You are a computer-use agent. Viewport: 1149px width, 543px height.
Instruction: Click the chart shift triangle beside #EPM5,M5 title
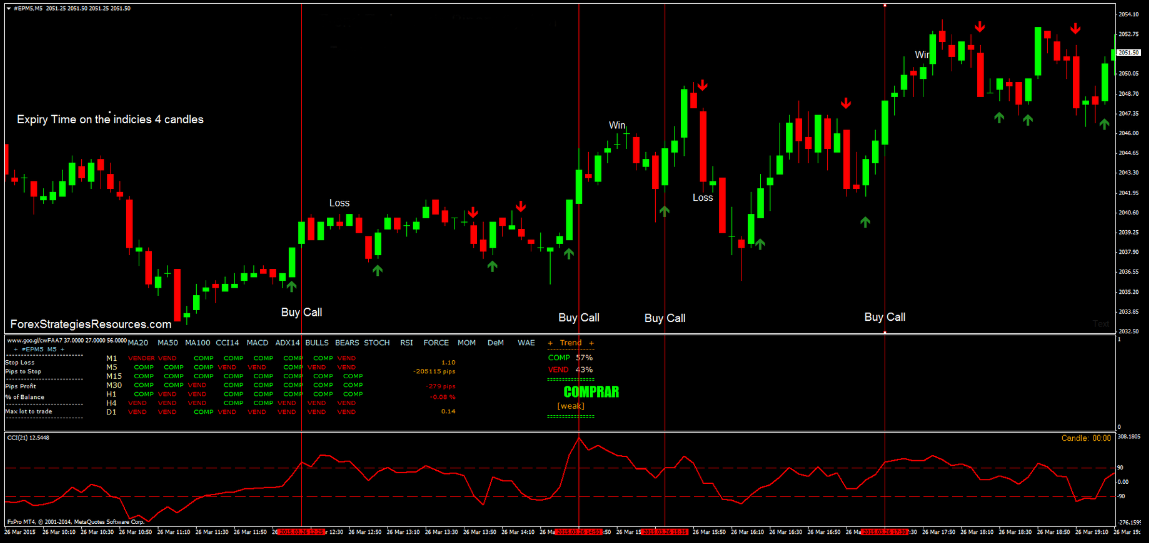[x=9, y=7]
